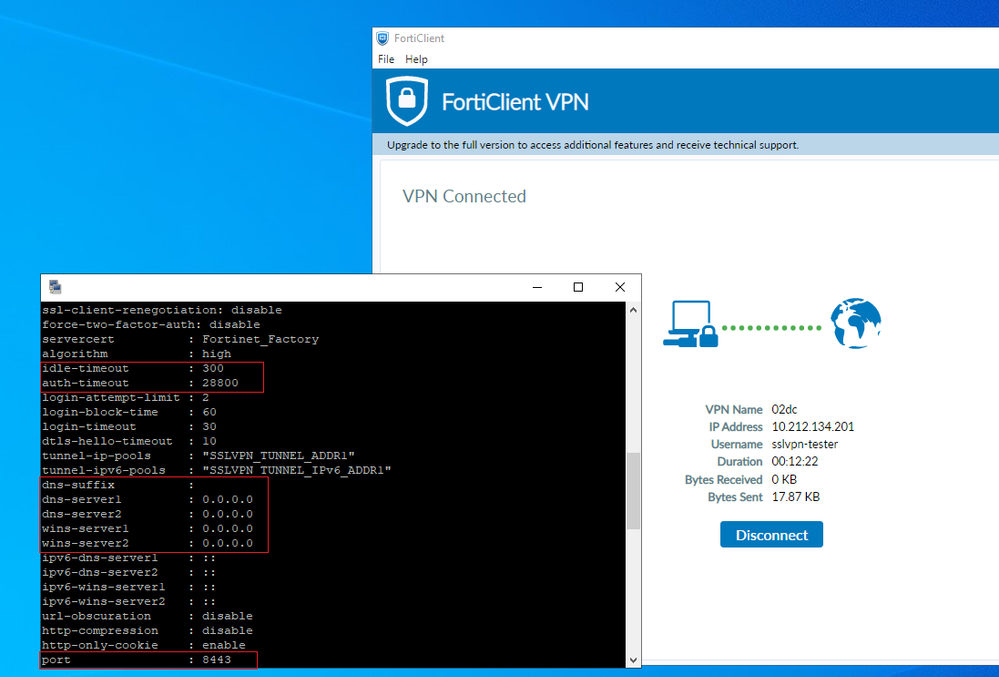Click the 'login-attempt-limit : 2' terminal line

click(126, 397)
